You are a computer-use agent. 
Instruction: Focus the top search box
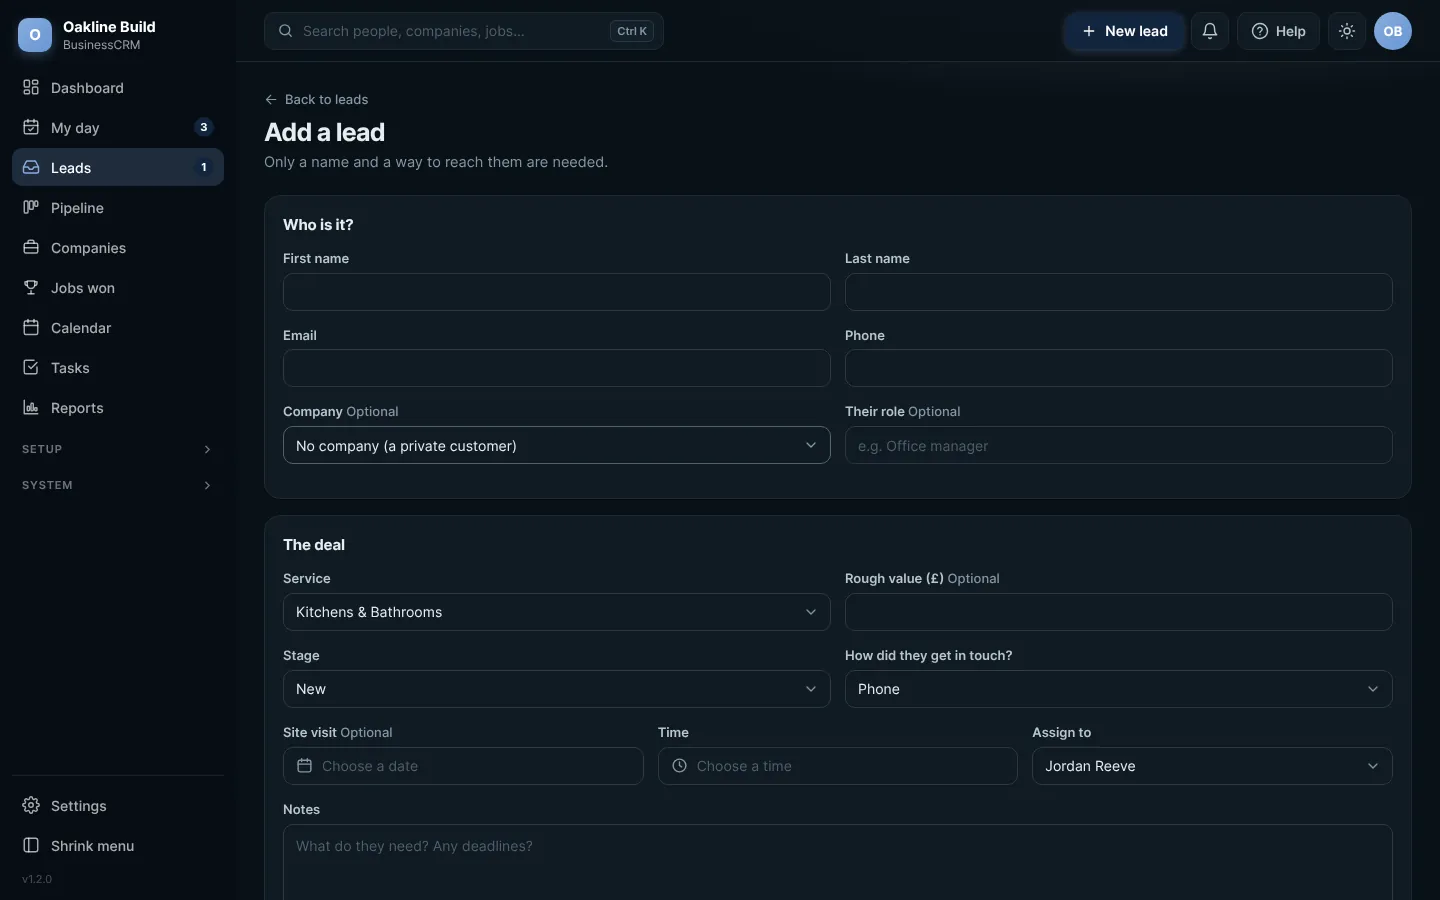click(x=464, y=31)
